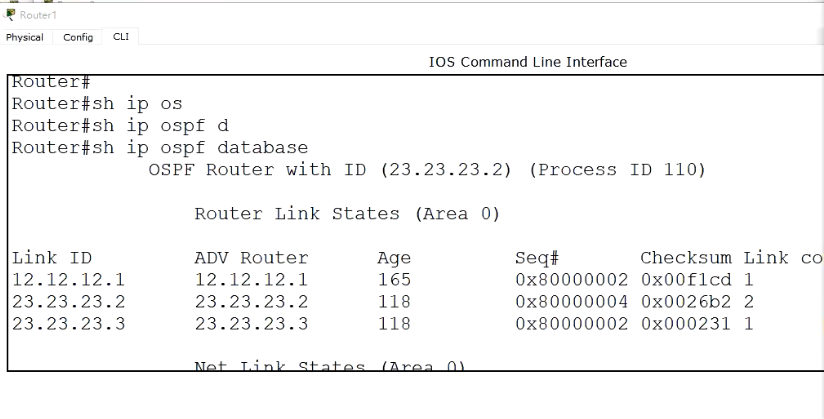Screen dimensions: 824x419
Task: Click the Seq# column header
Action: point(537,258)
